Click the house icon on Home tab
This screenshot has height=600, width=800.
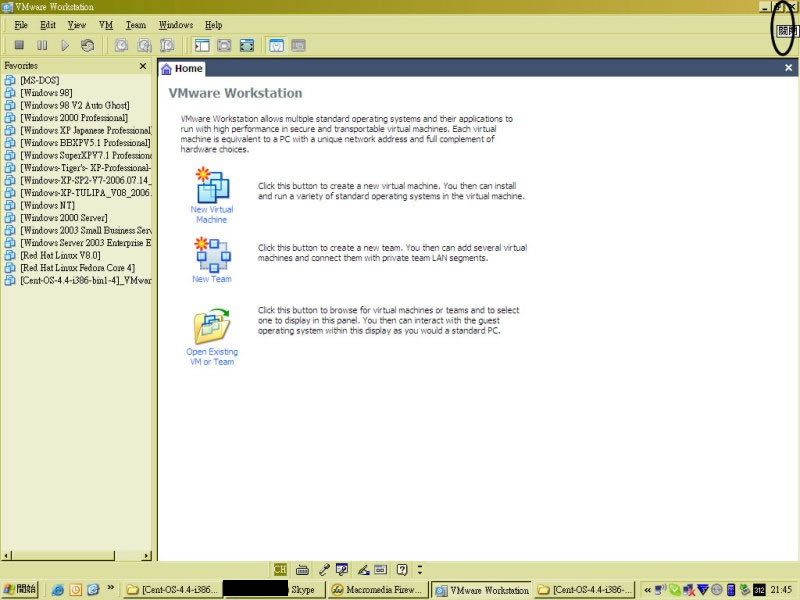[x=166, y=69]
